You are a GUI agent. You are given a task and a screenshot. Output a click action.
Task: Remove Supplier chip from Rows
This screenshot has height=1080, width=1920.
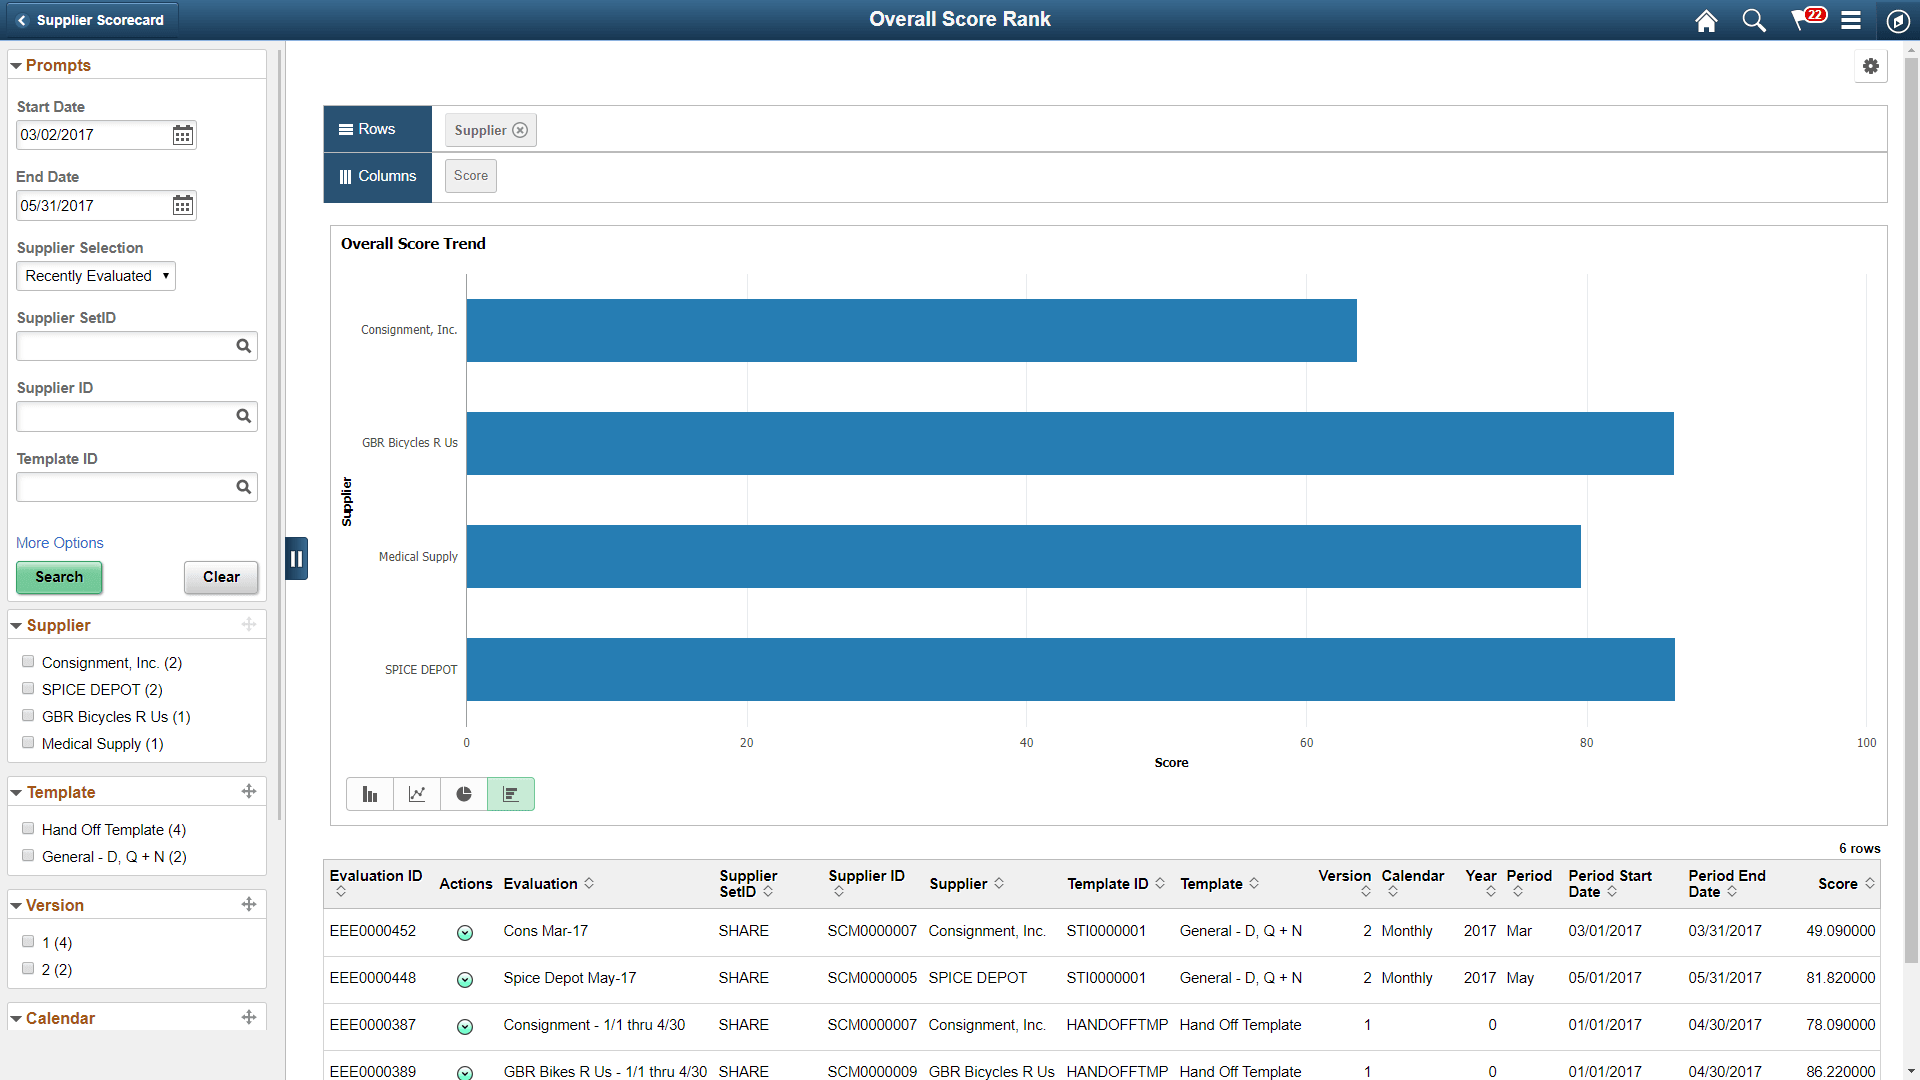tap(520, 129)
